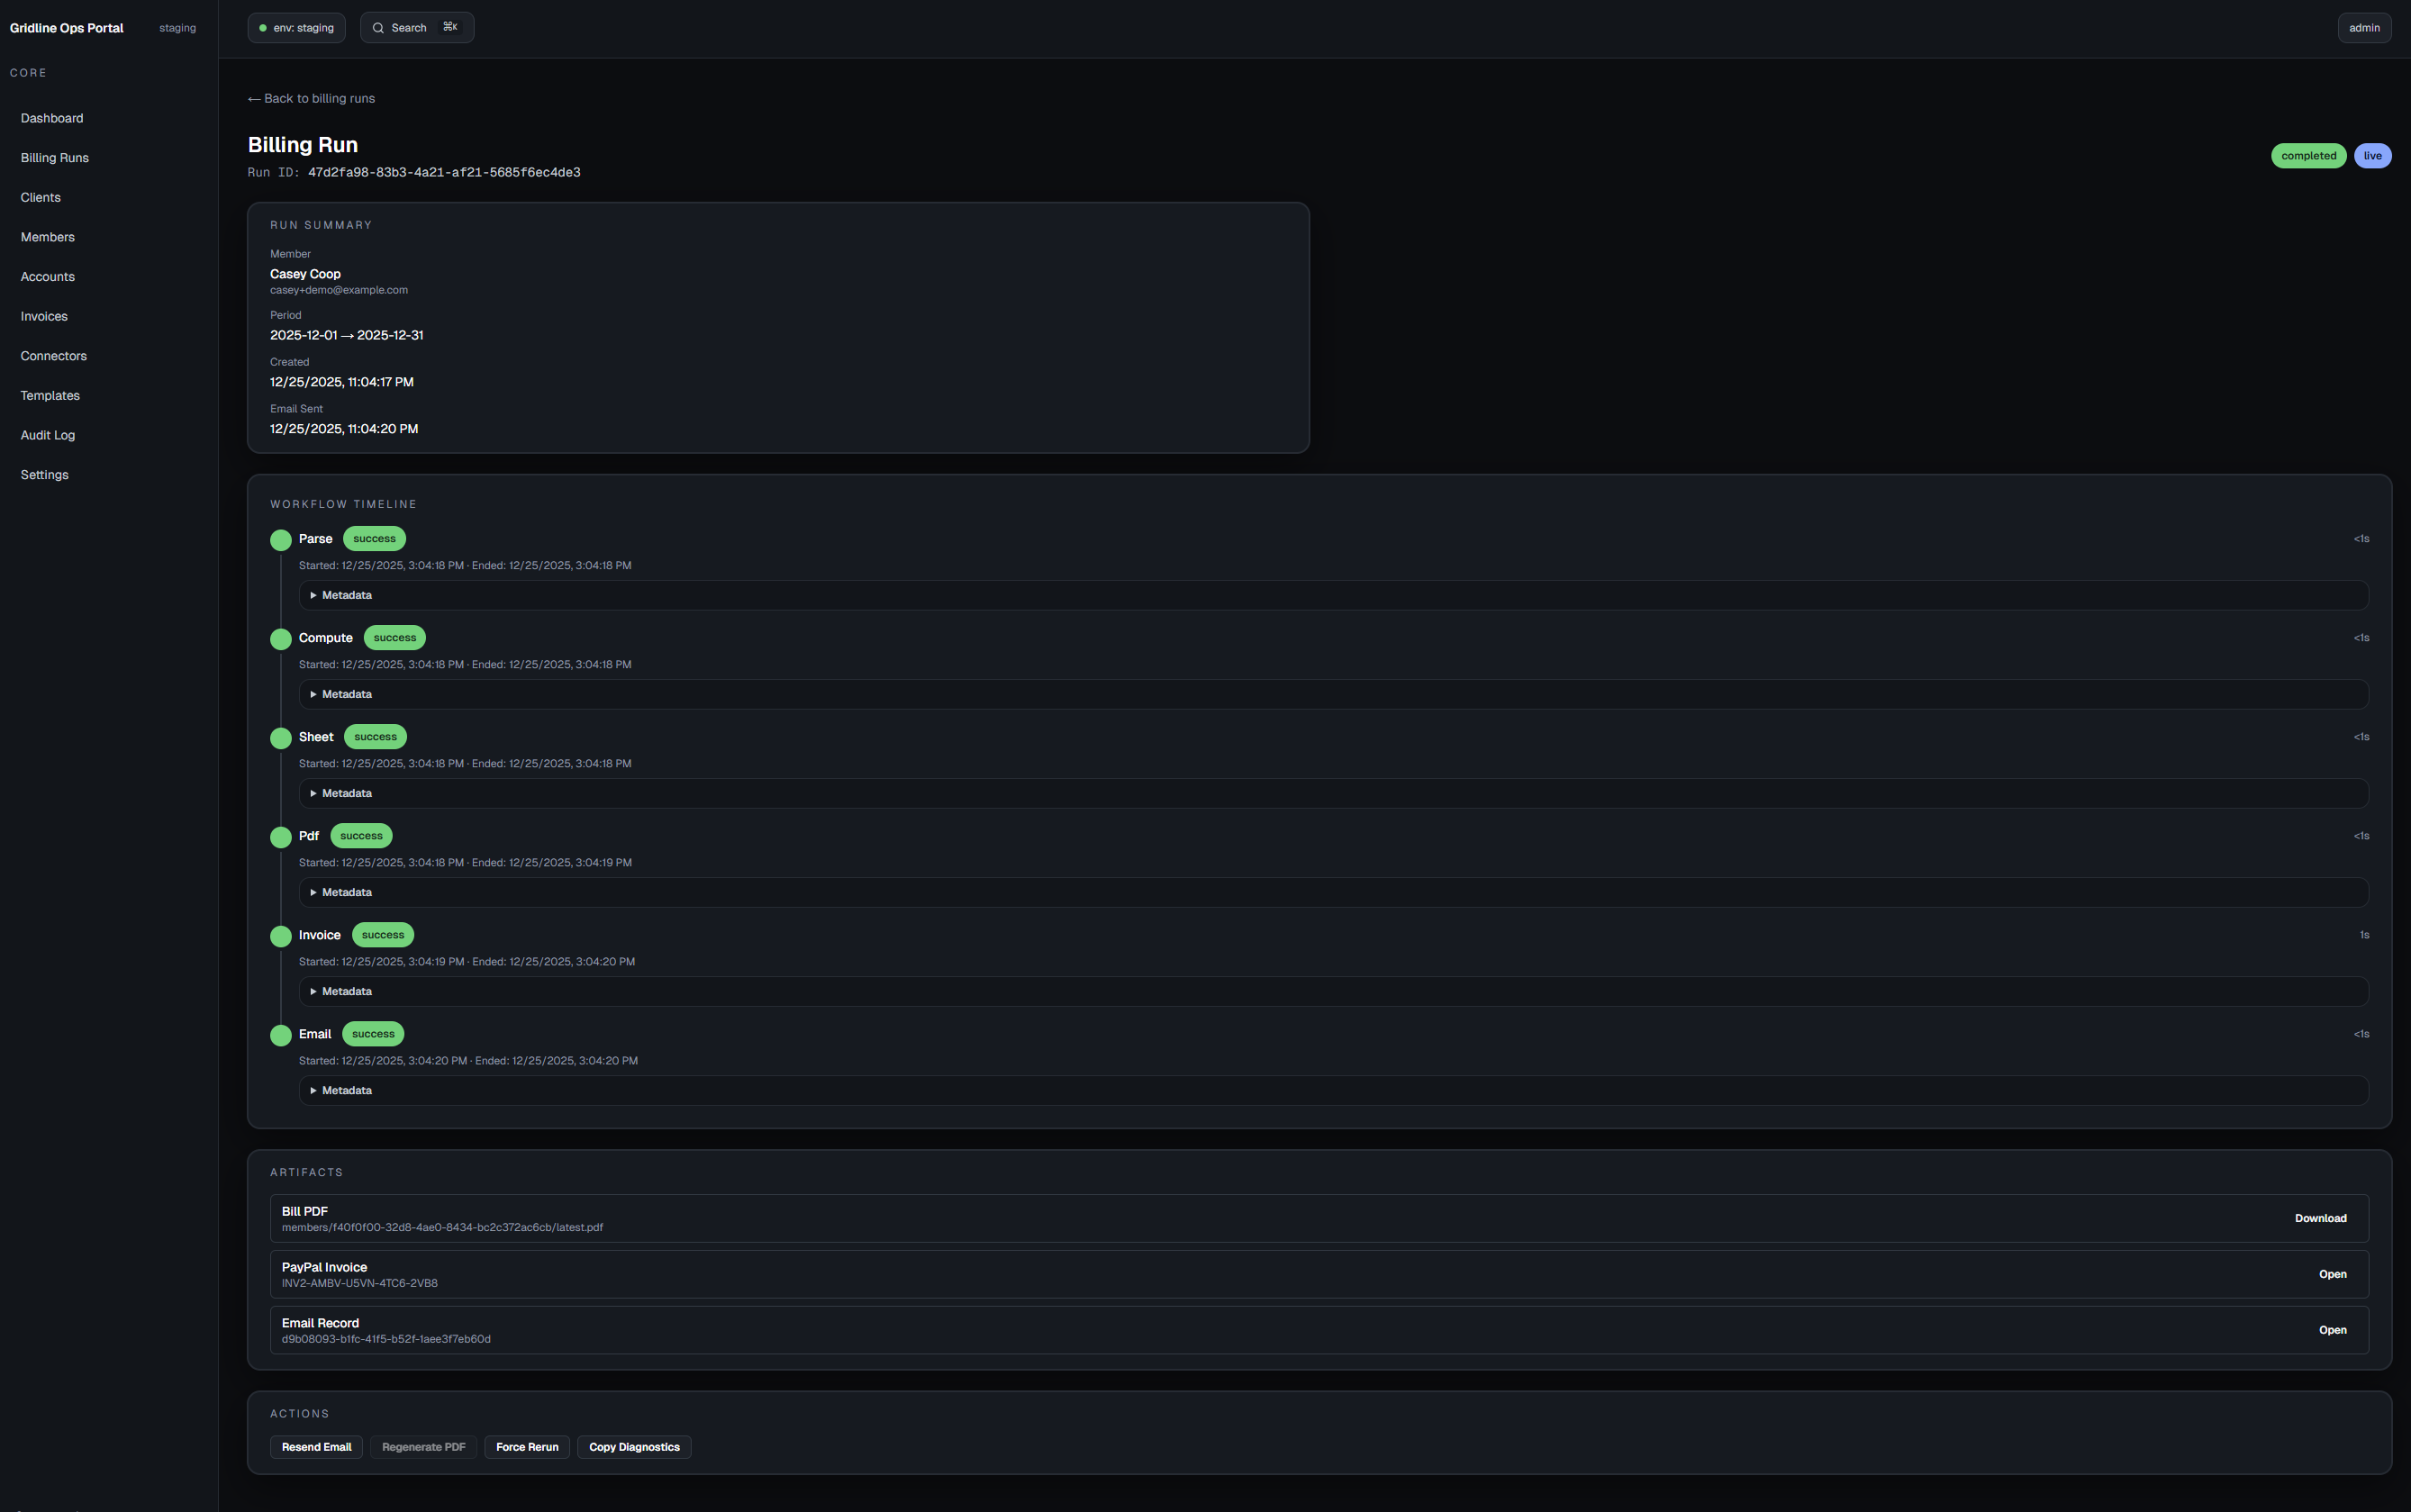Download the Bill PDF artifact
The width and height of the screenshot is (2411, 1512).
point(2320,1218)
